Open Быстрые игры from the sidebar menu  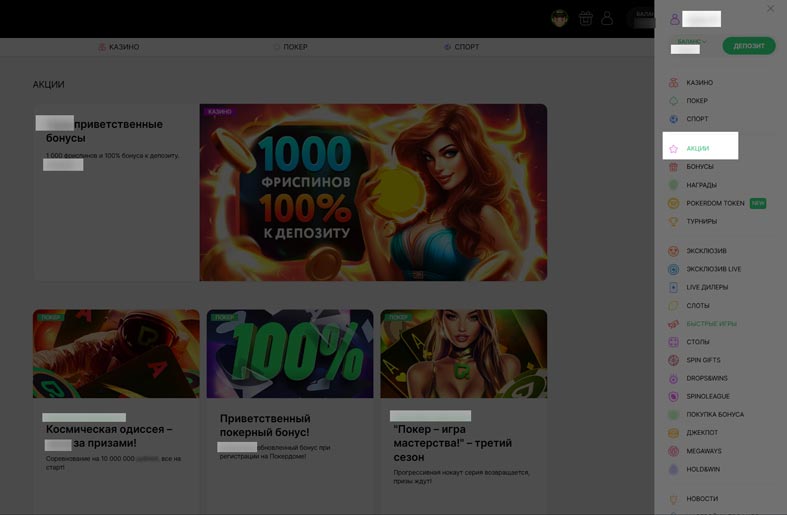tap(711, 324)
